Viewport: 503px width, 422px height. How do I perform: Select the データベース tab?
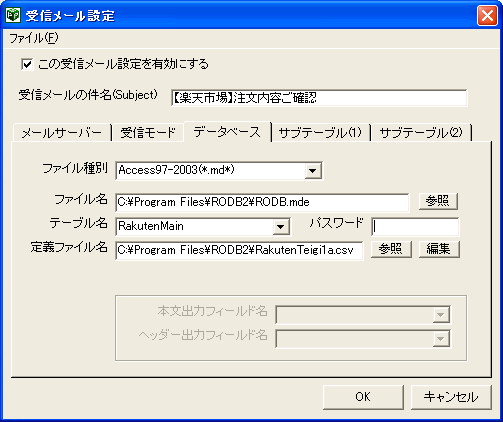click(x=227, y=132)
